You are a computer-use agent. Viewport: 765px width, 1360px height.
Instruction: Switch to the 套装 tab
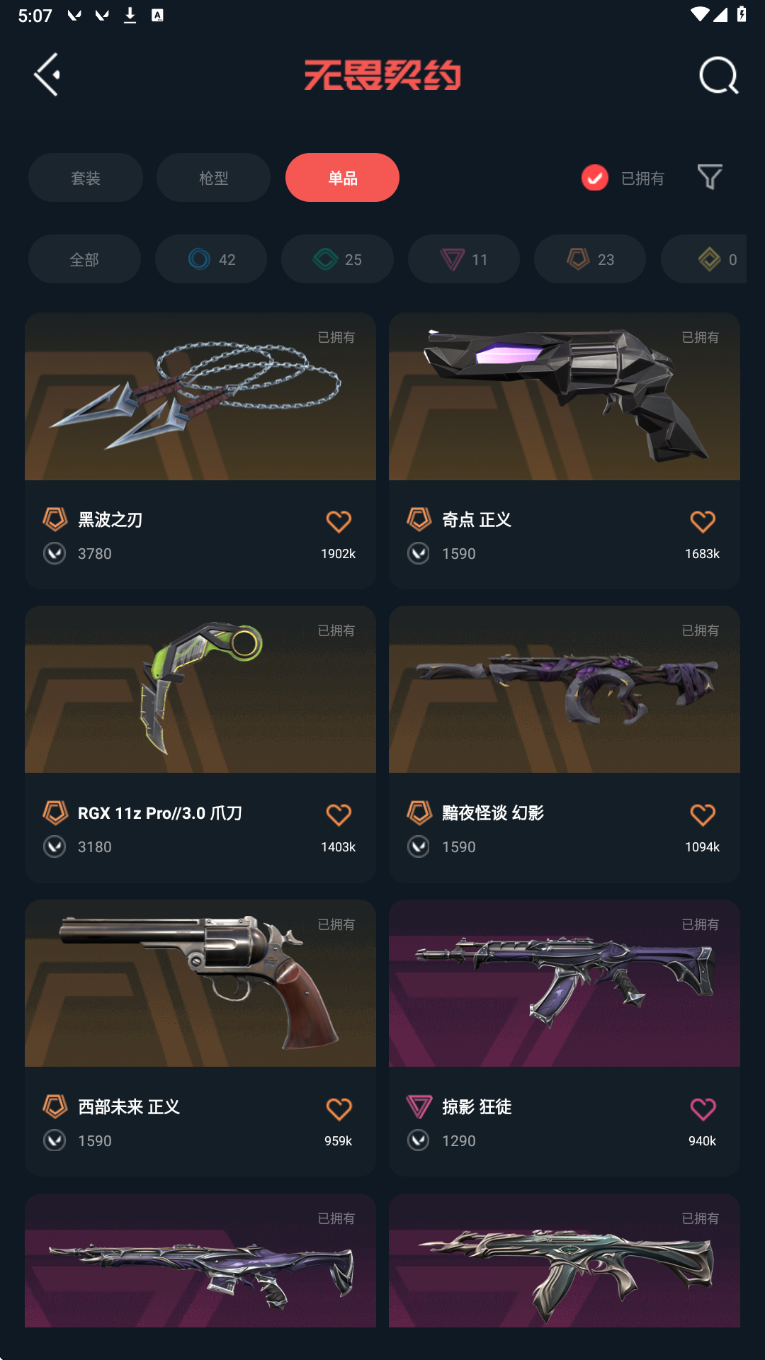(85, 178)
